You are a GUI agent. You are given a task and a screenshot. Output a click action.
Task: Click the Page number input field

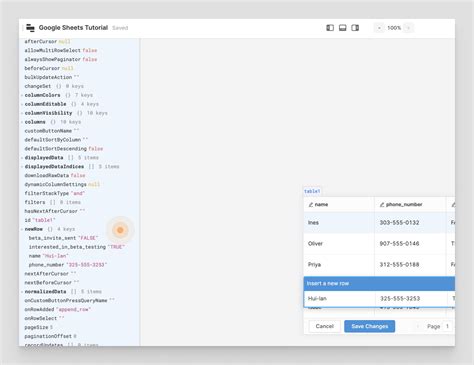448,326
